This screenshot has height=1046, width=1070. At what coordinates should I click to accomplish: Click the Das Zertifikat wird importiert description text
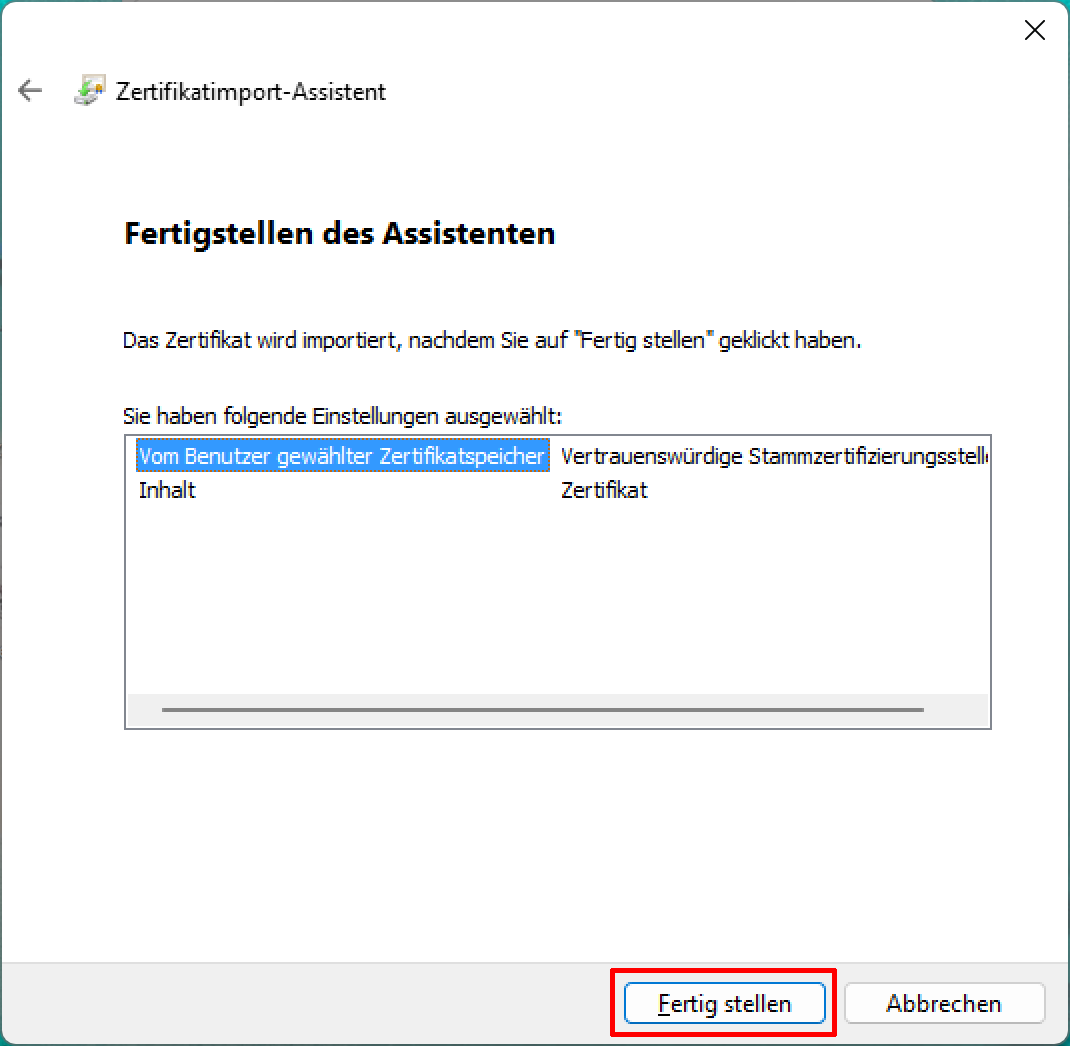point(491,340)
